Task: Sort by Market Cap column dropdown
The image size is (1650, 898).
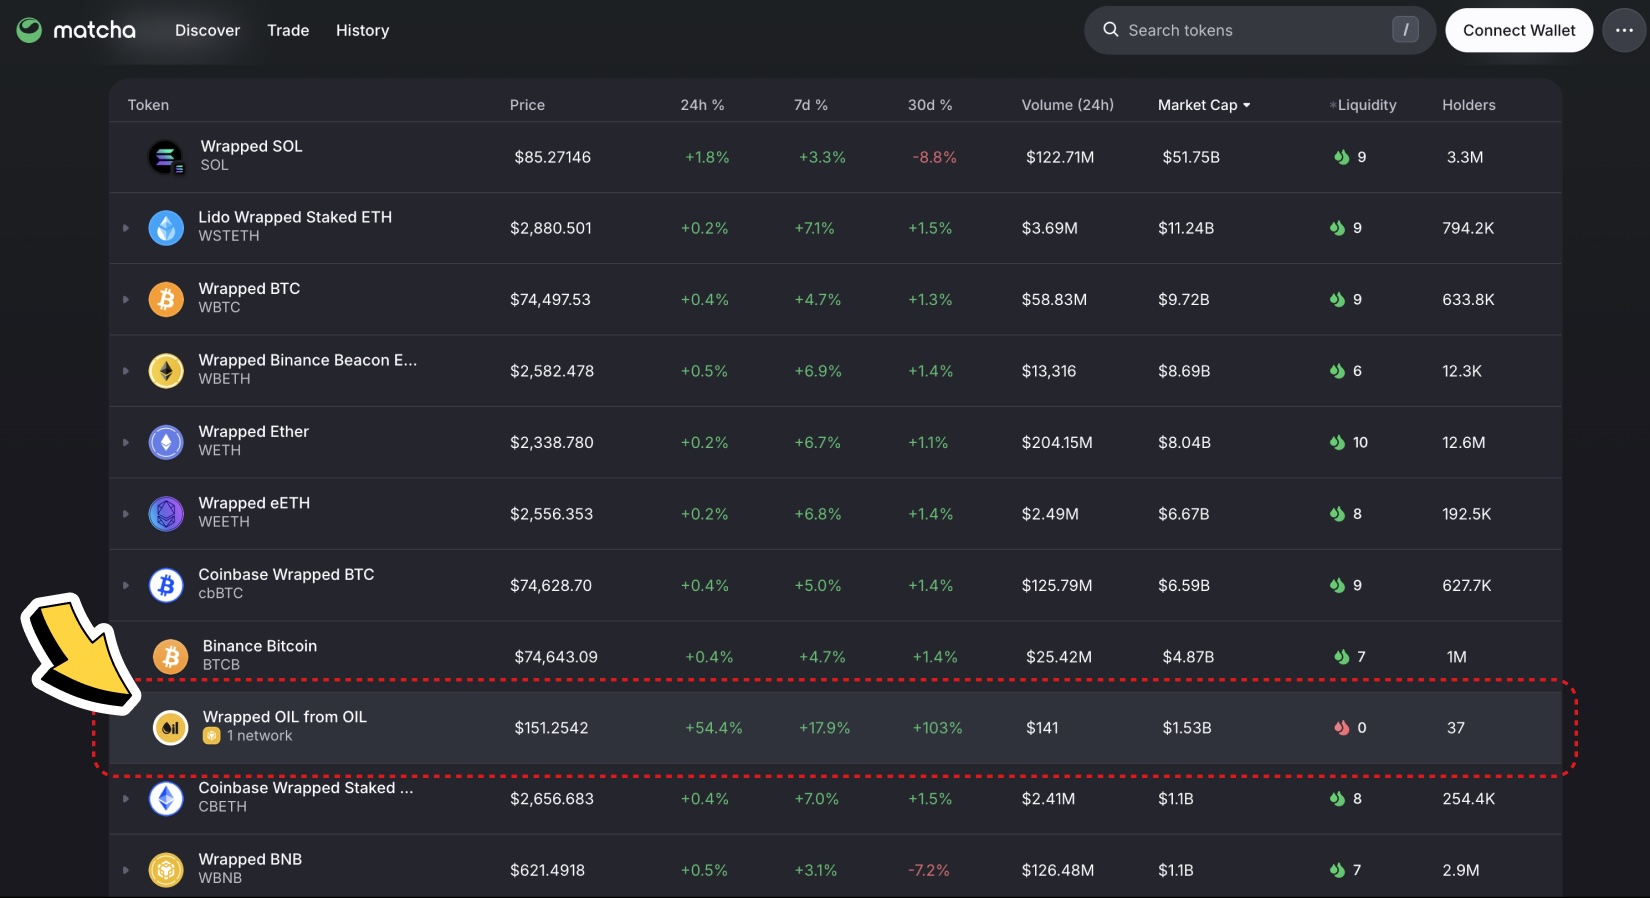Action: [1204, 105]
